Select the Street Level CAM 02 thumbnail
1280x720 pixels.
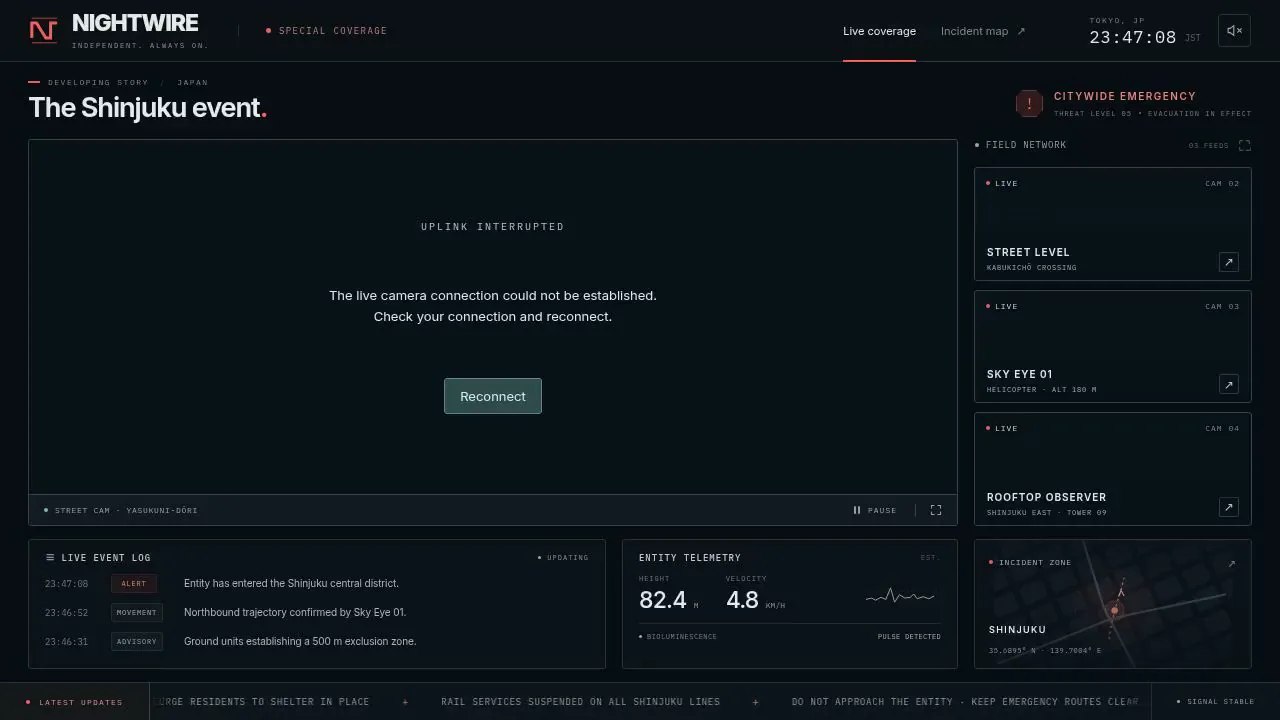1113,224
